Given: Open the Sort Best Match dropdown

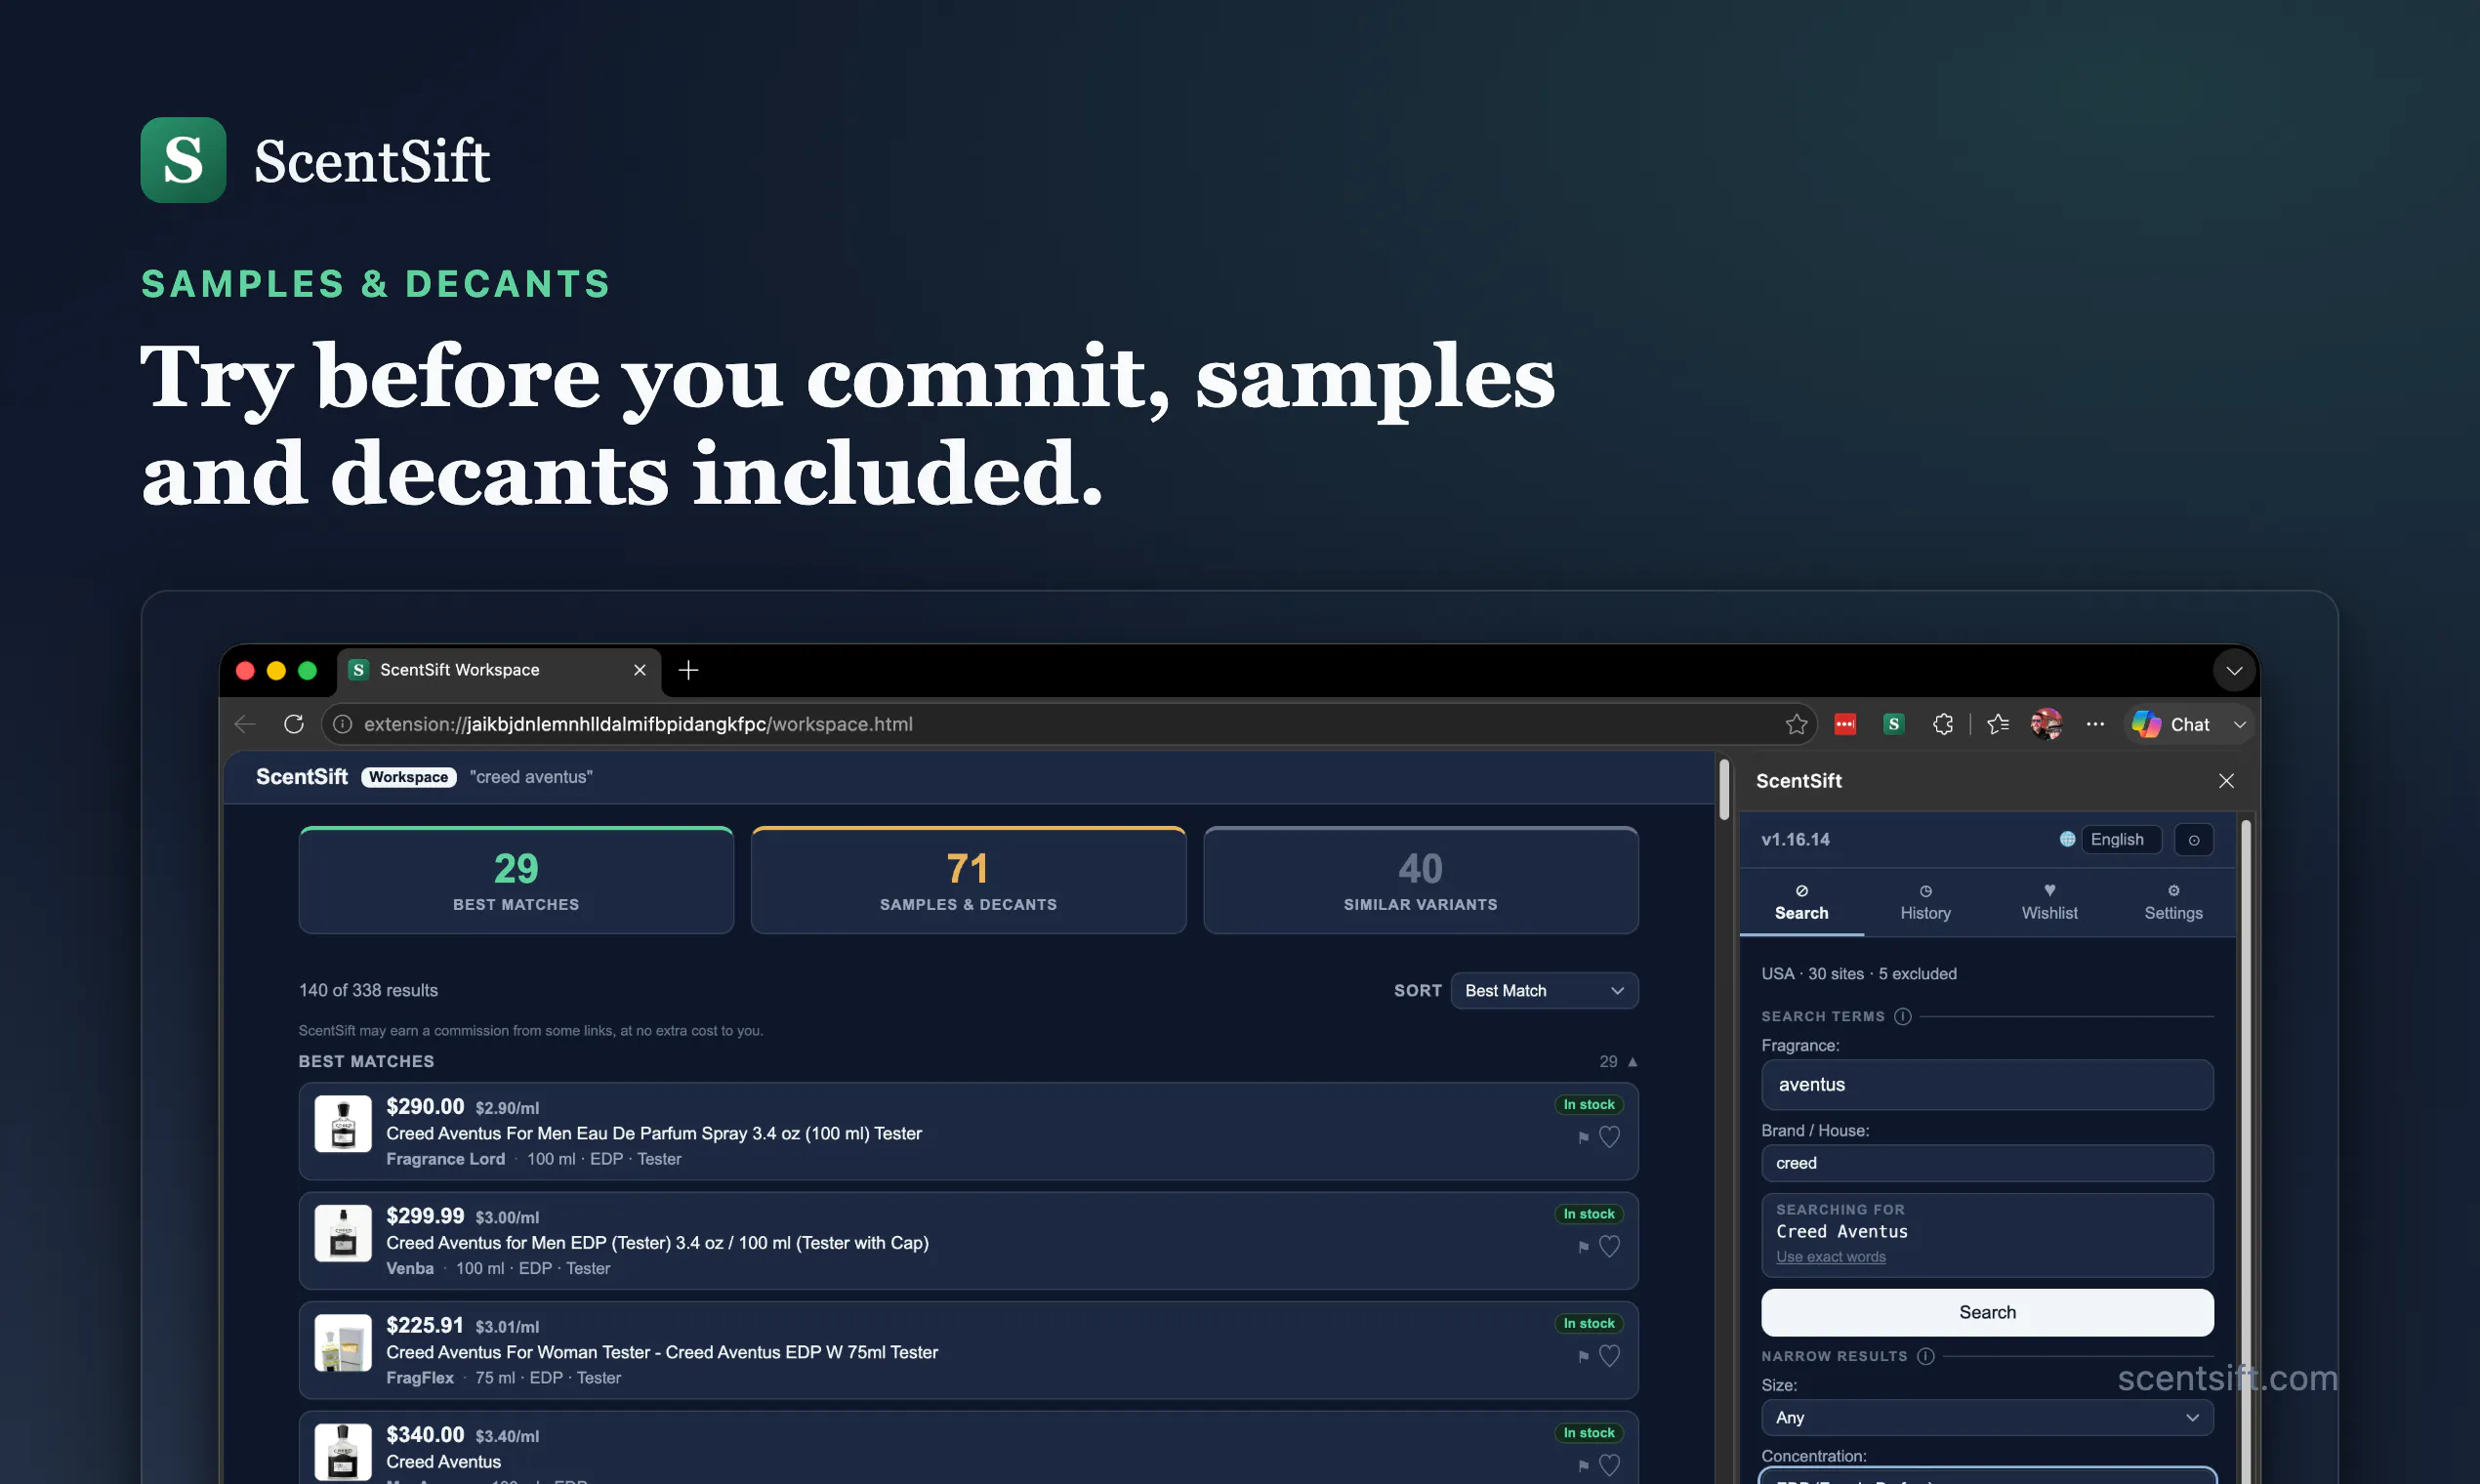Looking at the screenshot, I should click(1544, 991).
